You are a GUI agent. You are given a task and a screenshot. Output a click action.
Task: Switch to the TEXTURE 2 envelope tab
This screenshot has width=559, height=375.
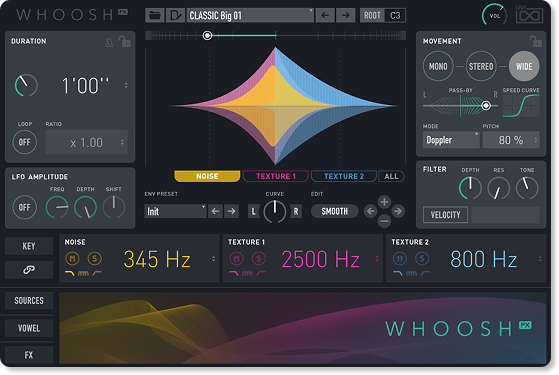tap(344, 176)
